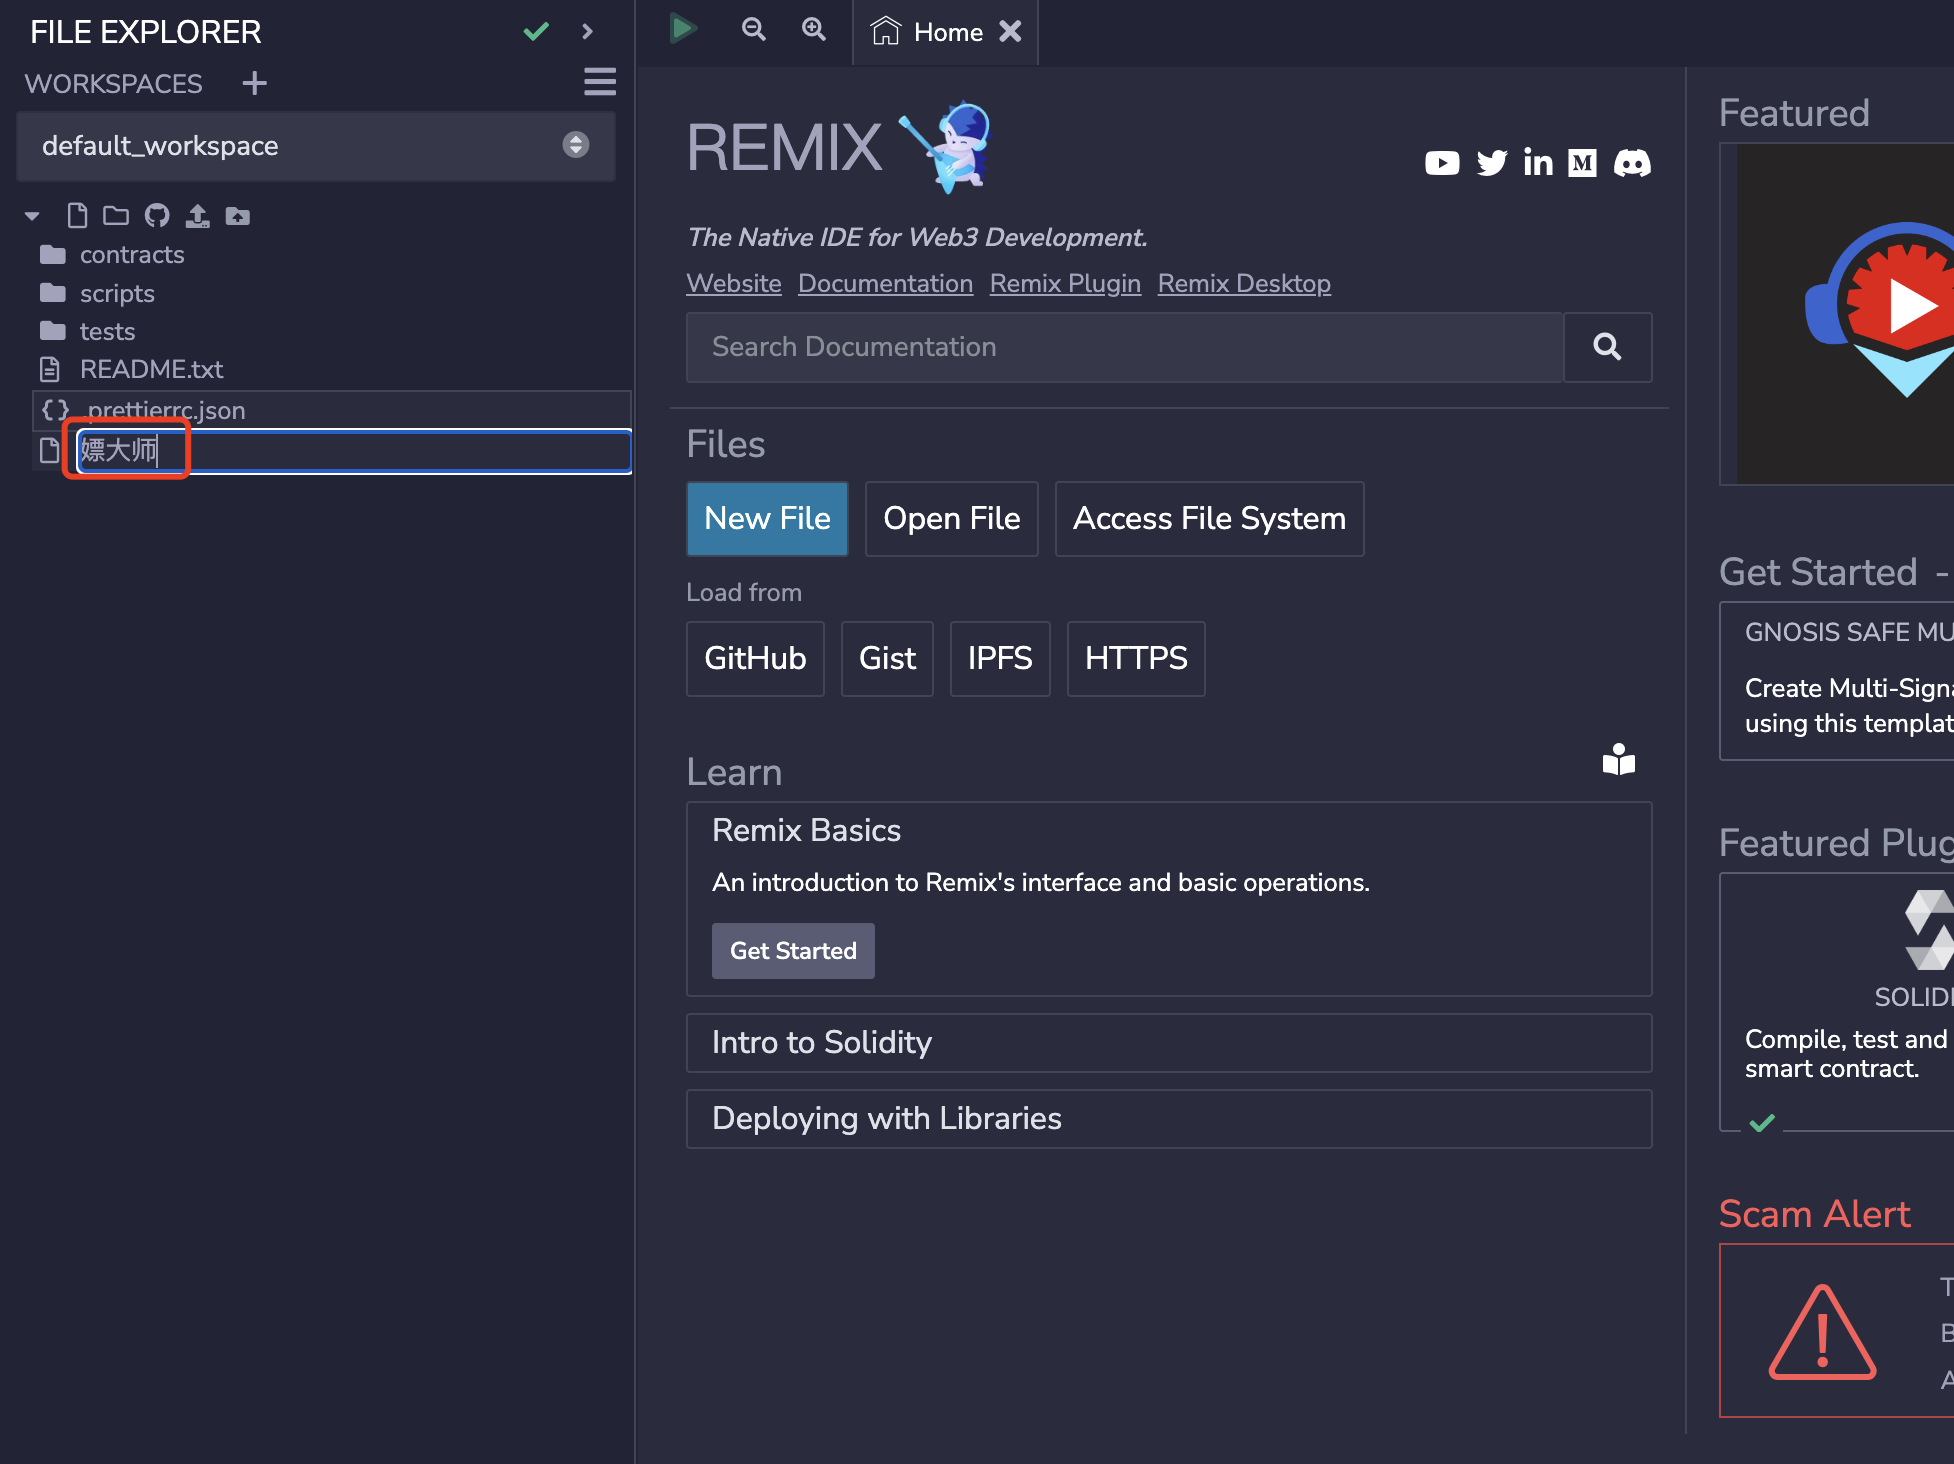Click the upload folder icon
This screenshot has width=1954, height=1464.
click(x=238, y=215)
